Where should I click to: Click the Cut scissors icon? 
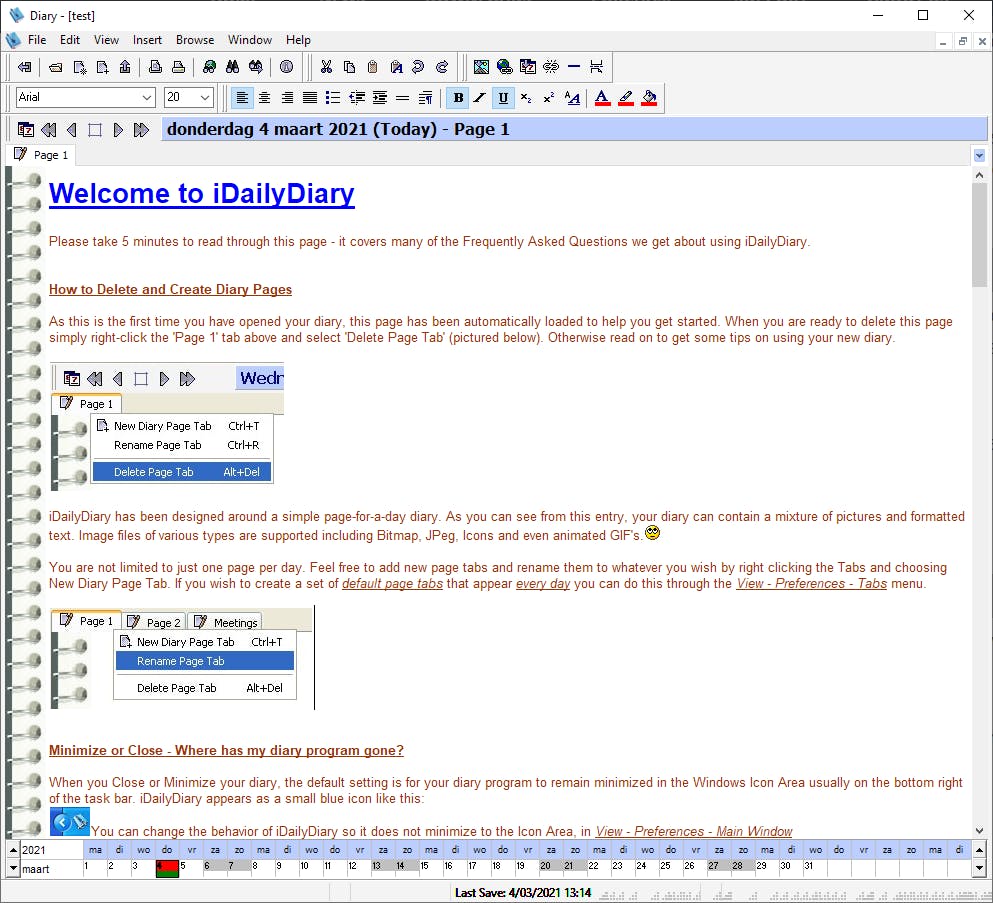[326, 66]
